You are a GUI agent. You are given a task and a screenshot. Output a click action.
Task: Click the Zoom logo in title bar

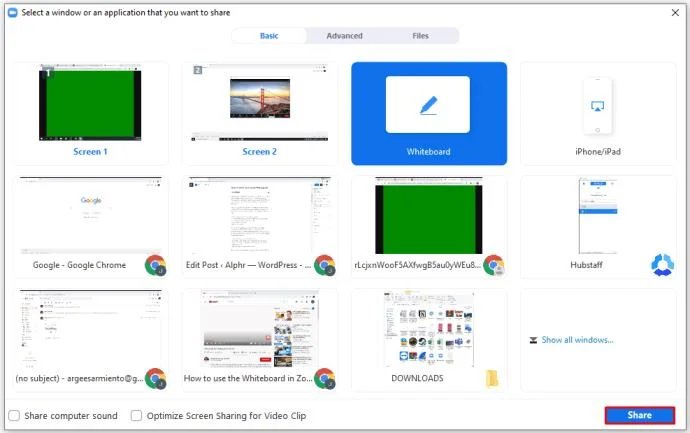point(13,13)
